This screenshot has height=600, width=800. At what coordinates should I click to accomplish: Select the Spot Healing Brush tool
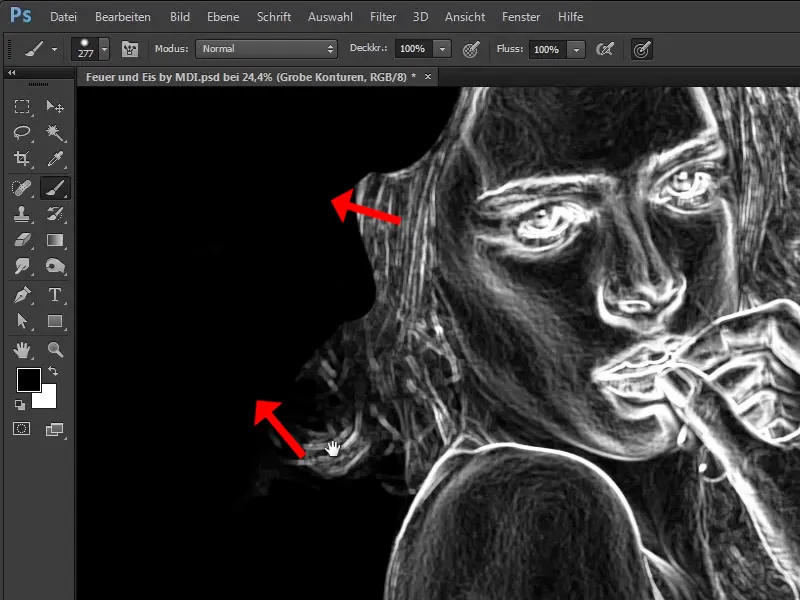point(21,188)
